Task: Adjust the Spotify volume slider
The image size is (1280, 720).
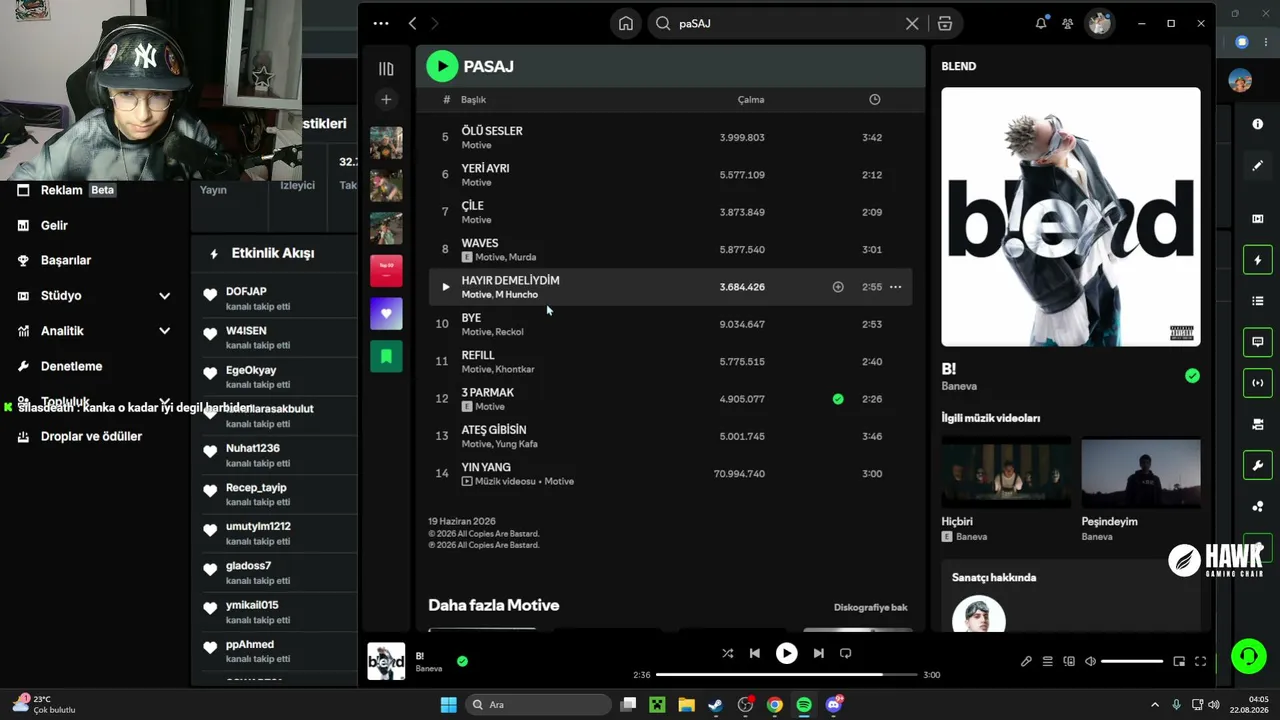Action: [x=1132, y=661]
